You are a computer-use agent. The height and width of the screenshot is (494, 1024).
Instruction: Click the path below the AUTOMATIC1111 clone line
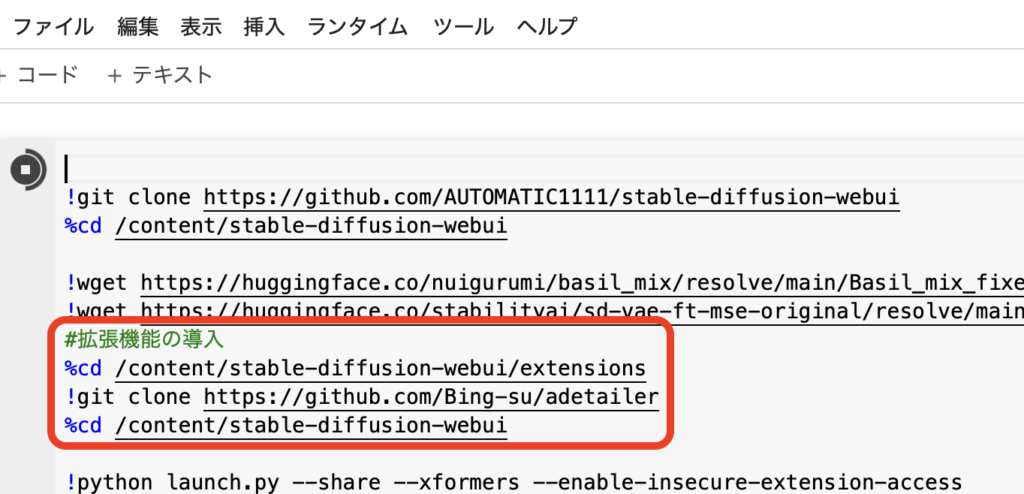[311, 226]
